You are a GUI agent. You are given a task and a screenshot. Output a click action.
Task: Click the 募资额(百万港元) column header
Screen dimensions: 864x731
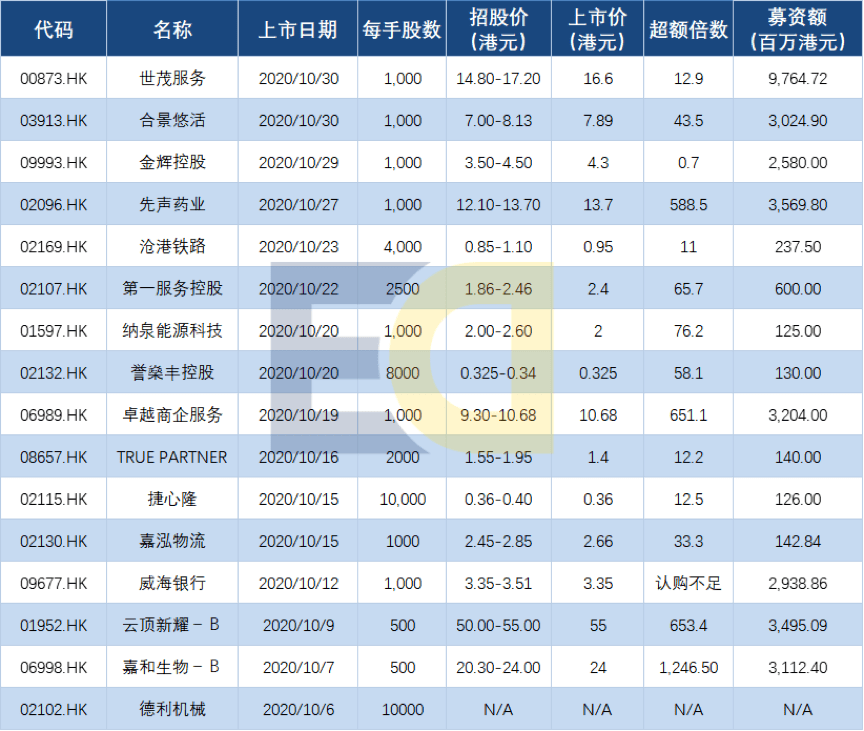click(798, 29)
